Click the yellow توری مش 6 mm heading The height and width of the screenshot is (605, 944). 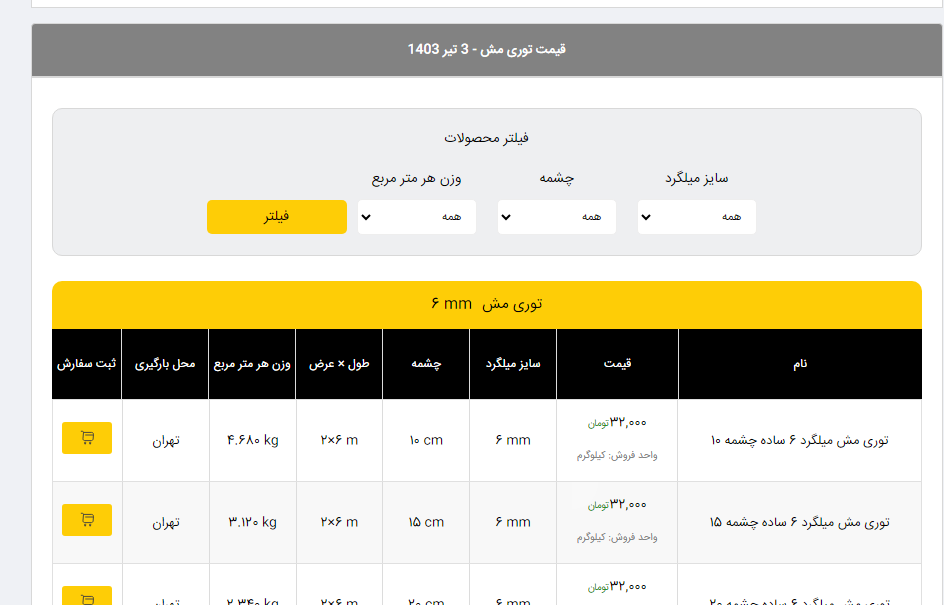(487, 304)
